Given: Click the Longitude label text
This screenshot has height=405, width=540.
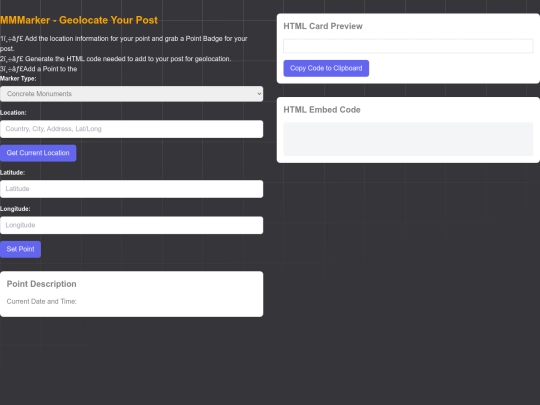Looking at the screenshot, I should pyautogui.click(x=15, y=209).
